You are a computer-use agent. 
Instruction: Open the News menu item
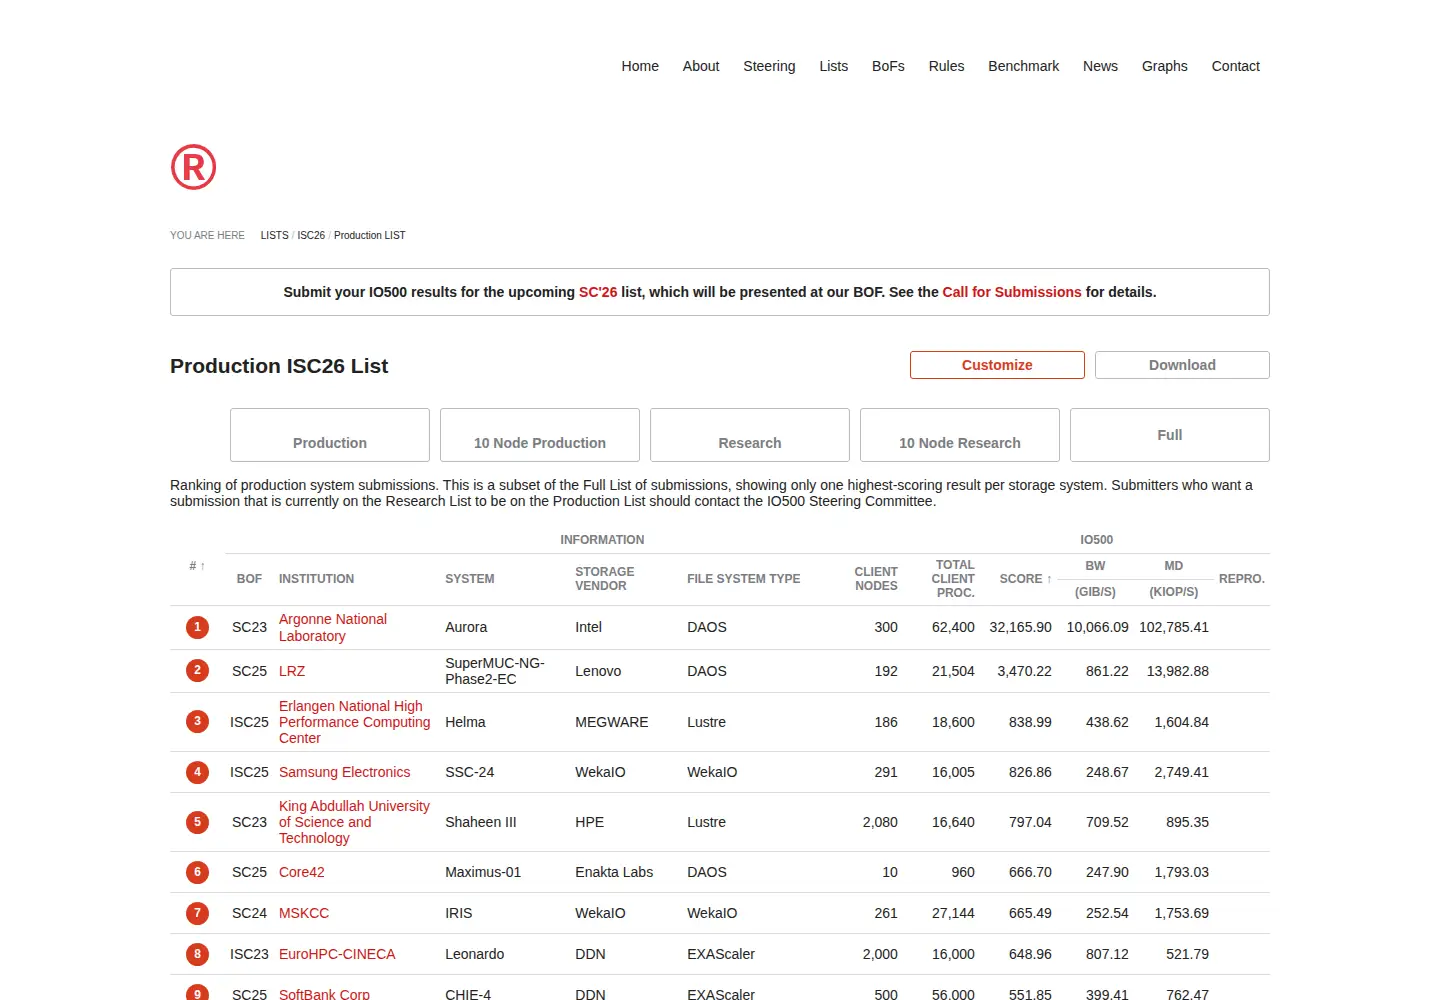click(x=1100, y=66)
